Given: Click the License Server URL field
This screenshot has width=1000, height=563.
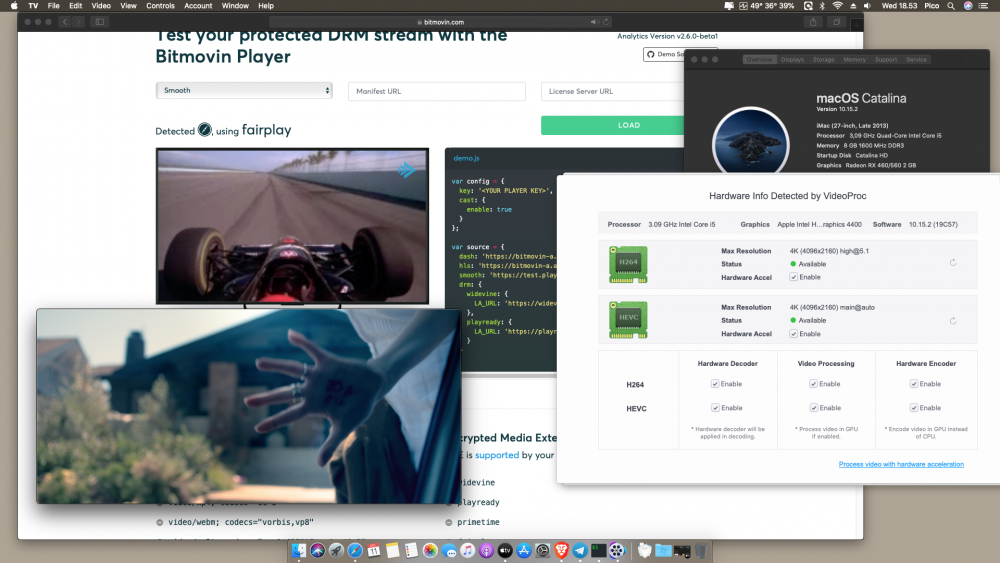Looking at the screenshot, I should tap(612, 91).
